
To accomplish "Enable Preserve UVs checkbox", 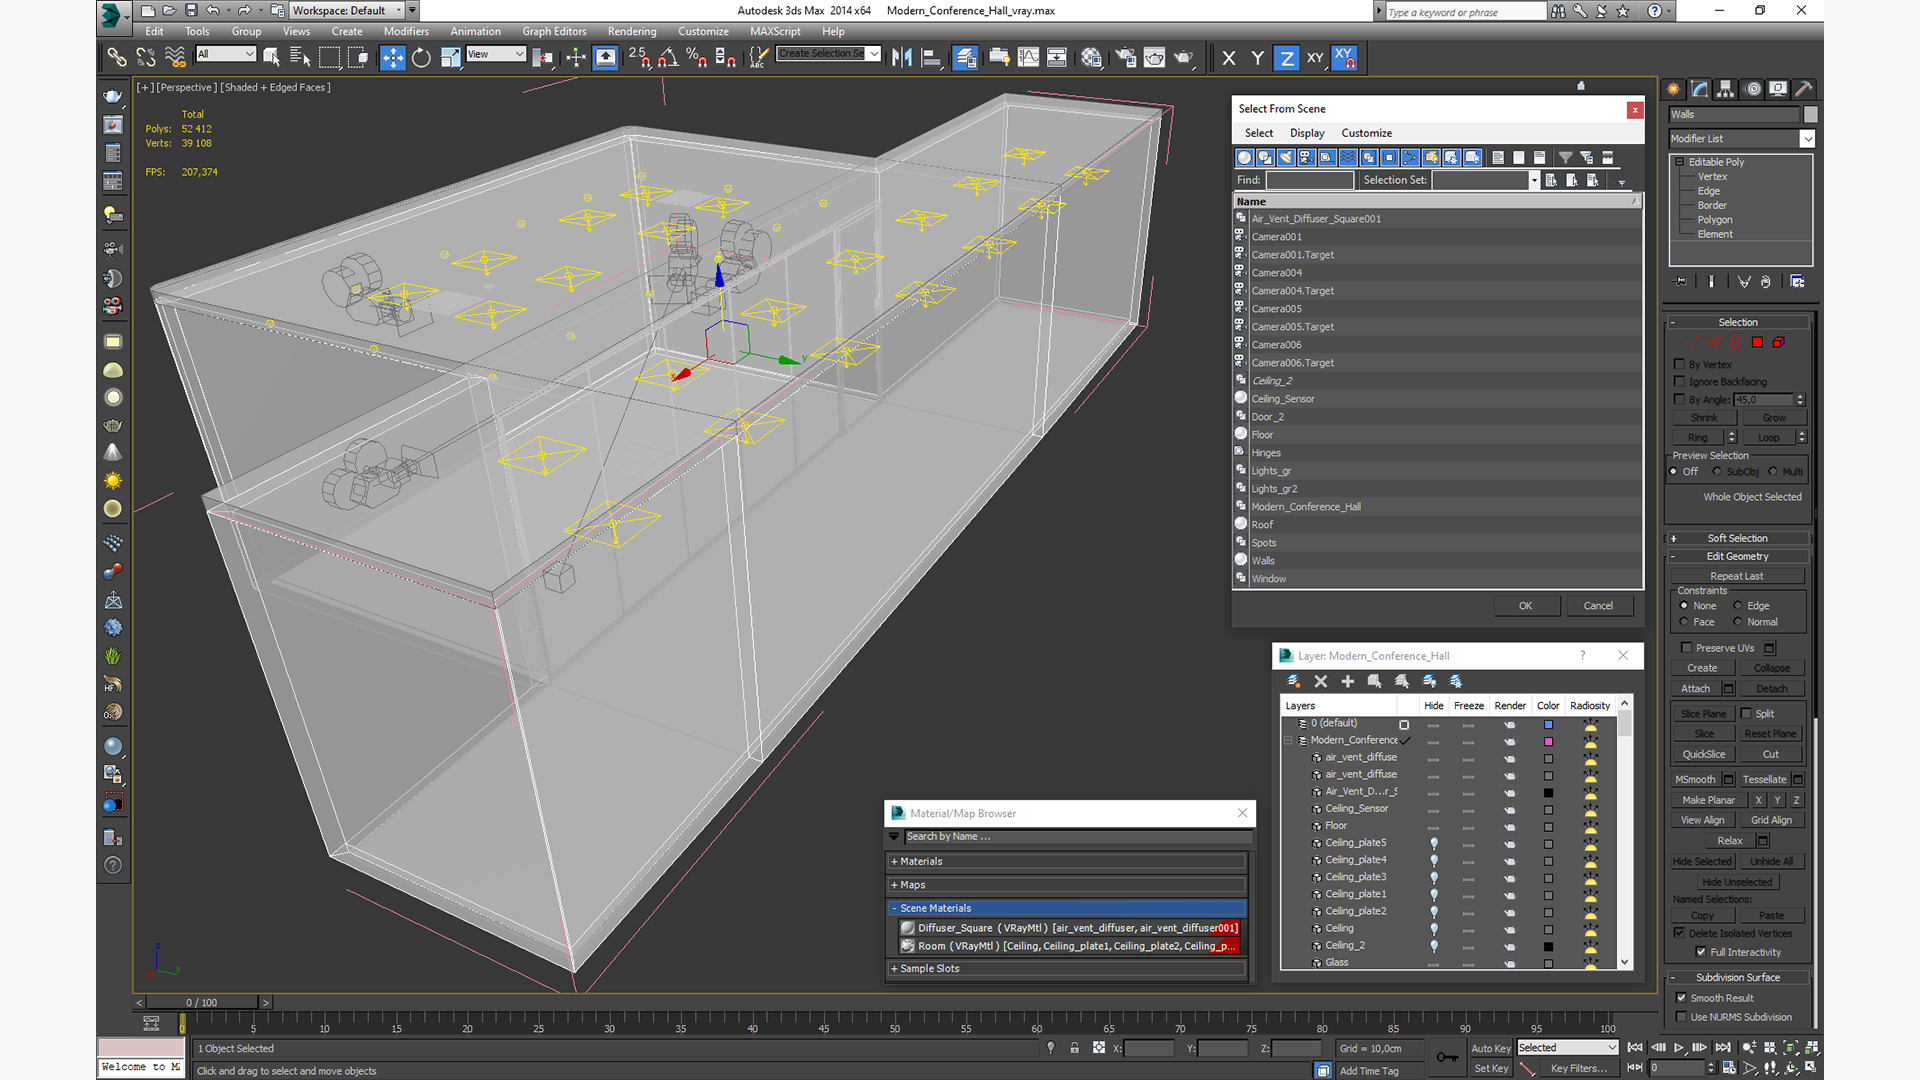I will point(1687,647).
